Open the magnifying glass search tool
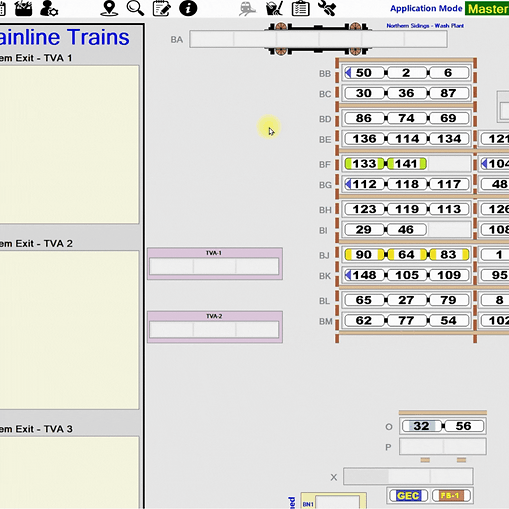 tap(135, 8)
